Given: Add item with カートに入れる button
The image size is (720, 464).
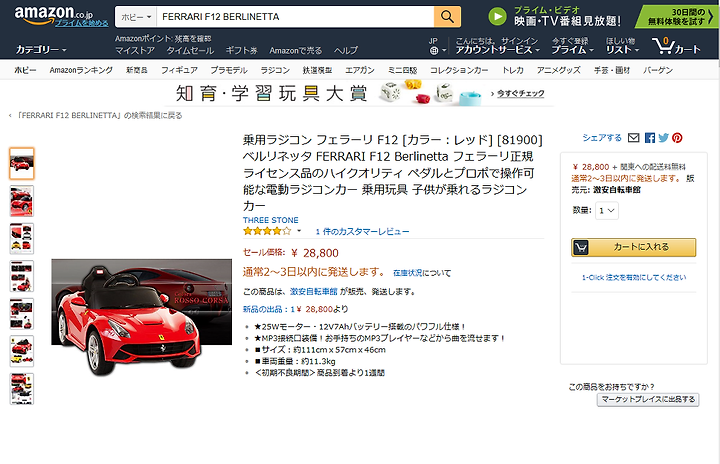Looking at the screenshot, I should pyautogui.click(x=634, y=247).
